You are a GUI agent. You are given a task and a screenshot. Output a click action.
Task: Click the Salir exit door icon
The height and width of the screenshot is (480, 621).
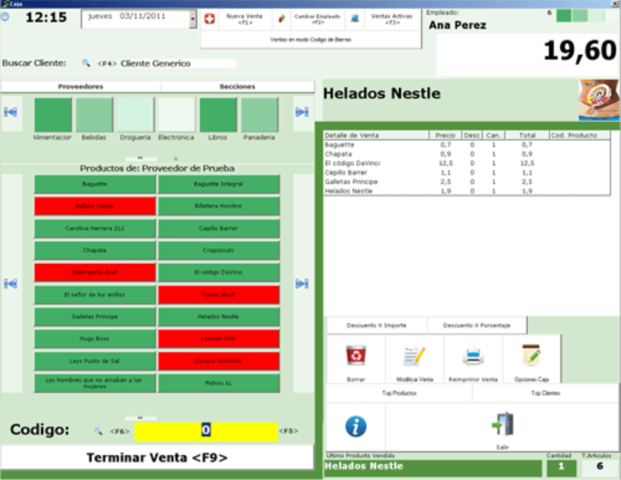pyautogui.click(x=503, y=424)
